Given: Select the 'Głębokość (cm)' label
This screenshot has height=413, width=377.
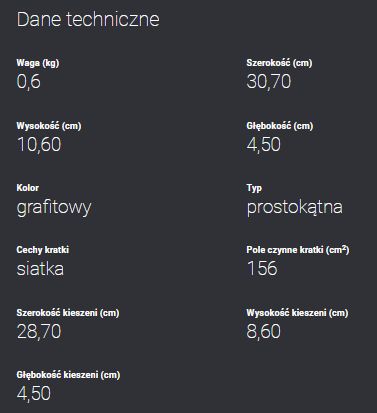Looking at the screenshot, I should 280,126.
